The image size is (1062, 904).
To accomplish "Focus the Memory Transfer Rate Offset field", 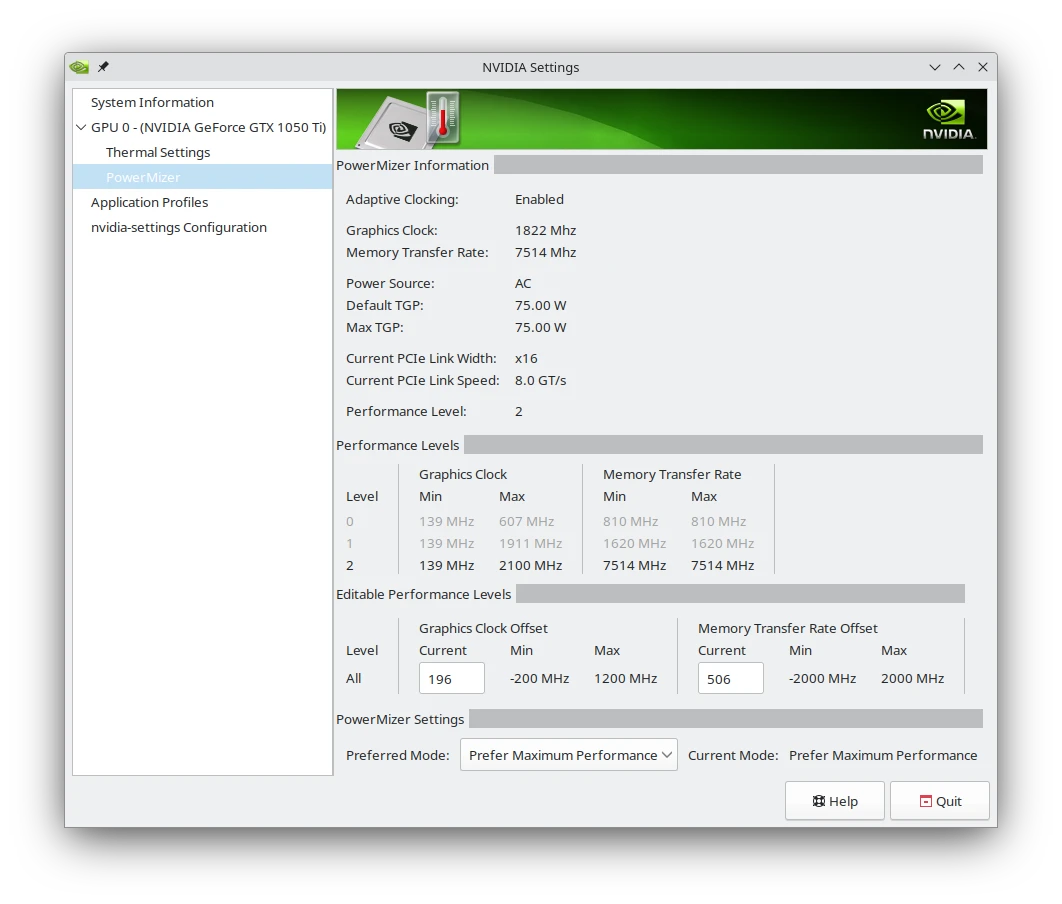I will pos(730,678).
